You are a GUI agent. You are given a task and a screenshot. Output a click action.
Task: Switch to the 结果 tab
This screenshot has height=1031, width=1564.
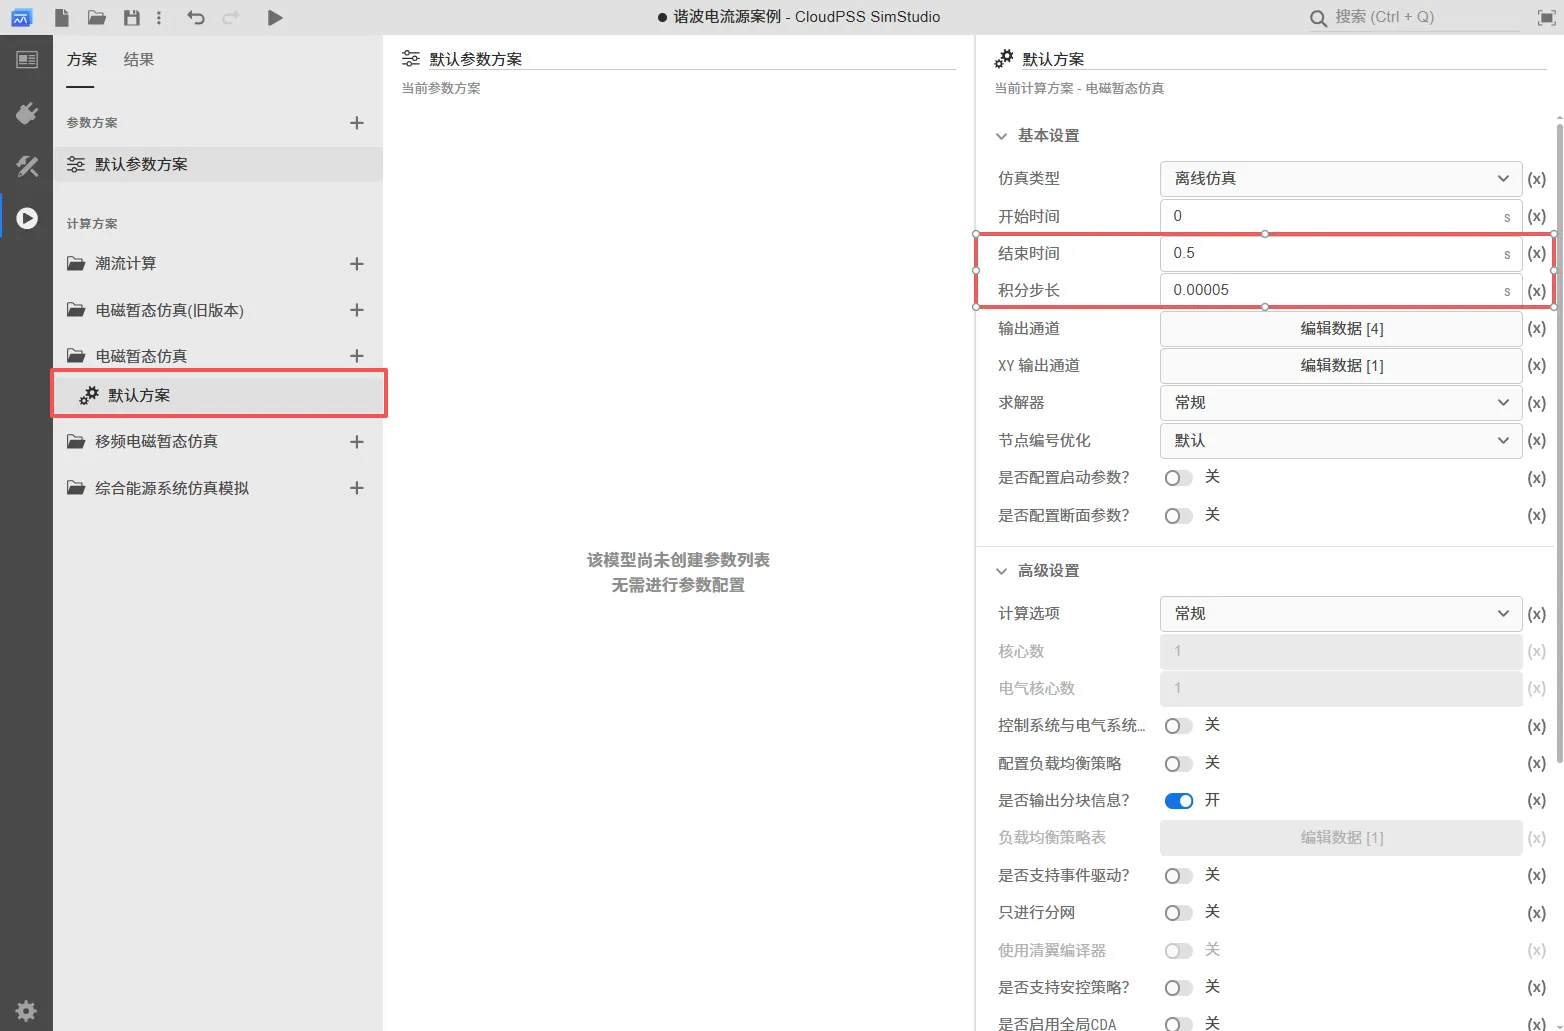click(x=138, y=59)
